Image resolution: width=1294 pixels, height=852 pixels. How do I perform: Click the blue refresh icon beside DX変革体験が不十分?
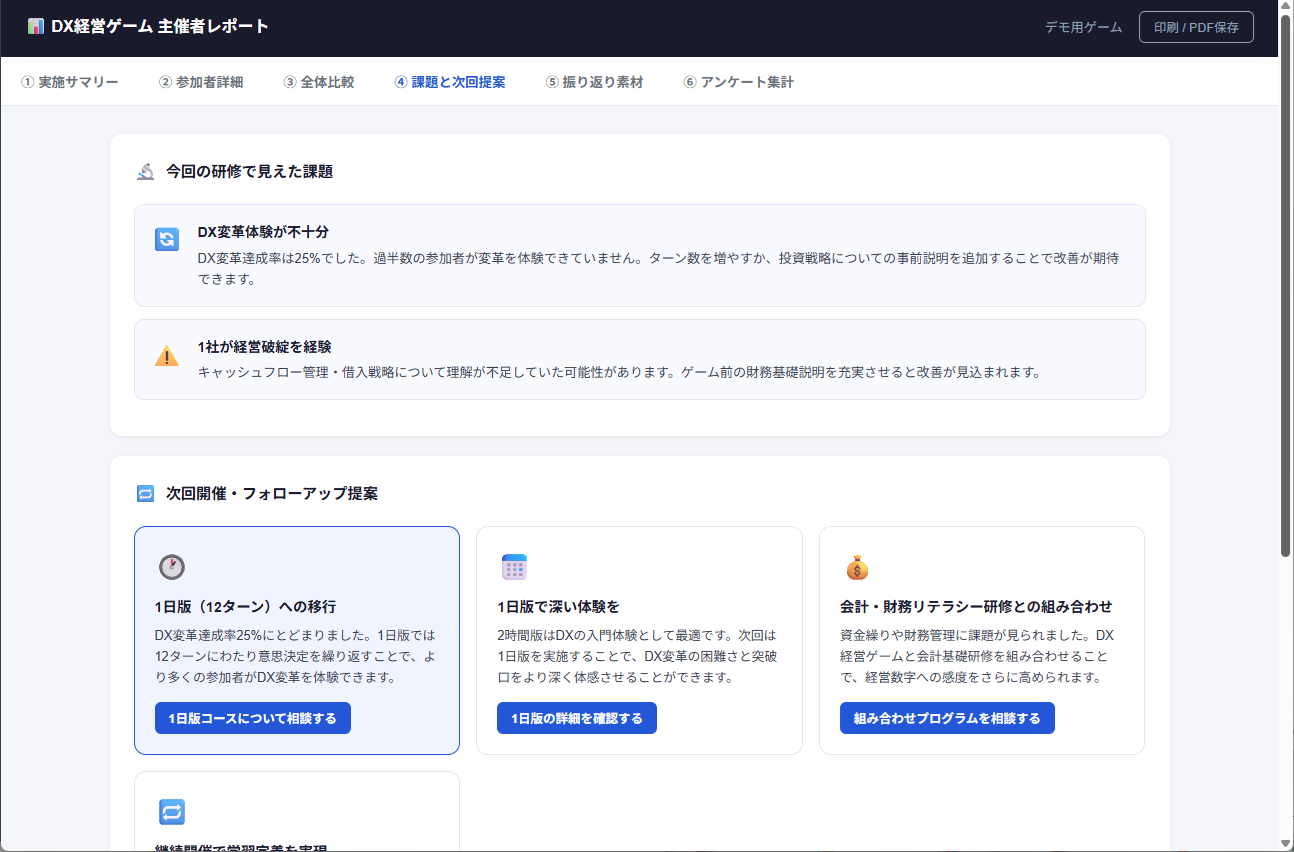[x=167, y=239]
